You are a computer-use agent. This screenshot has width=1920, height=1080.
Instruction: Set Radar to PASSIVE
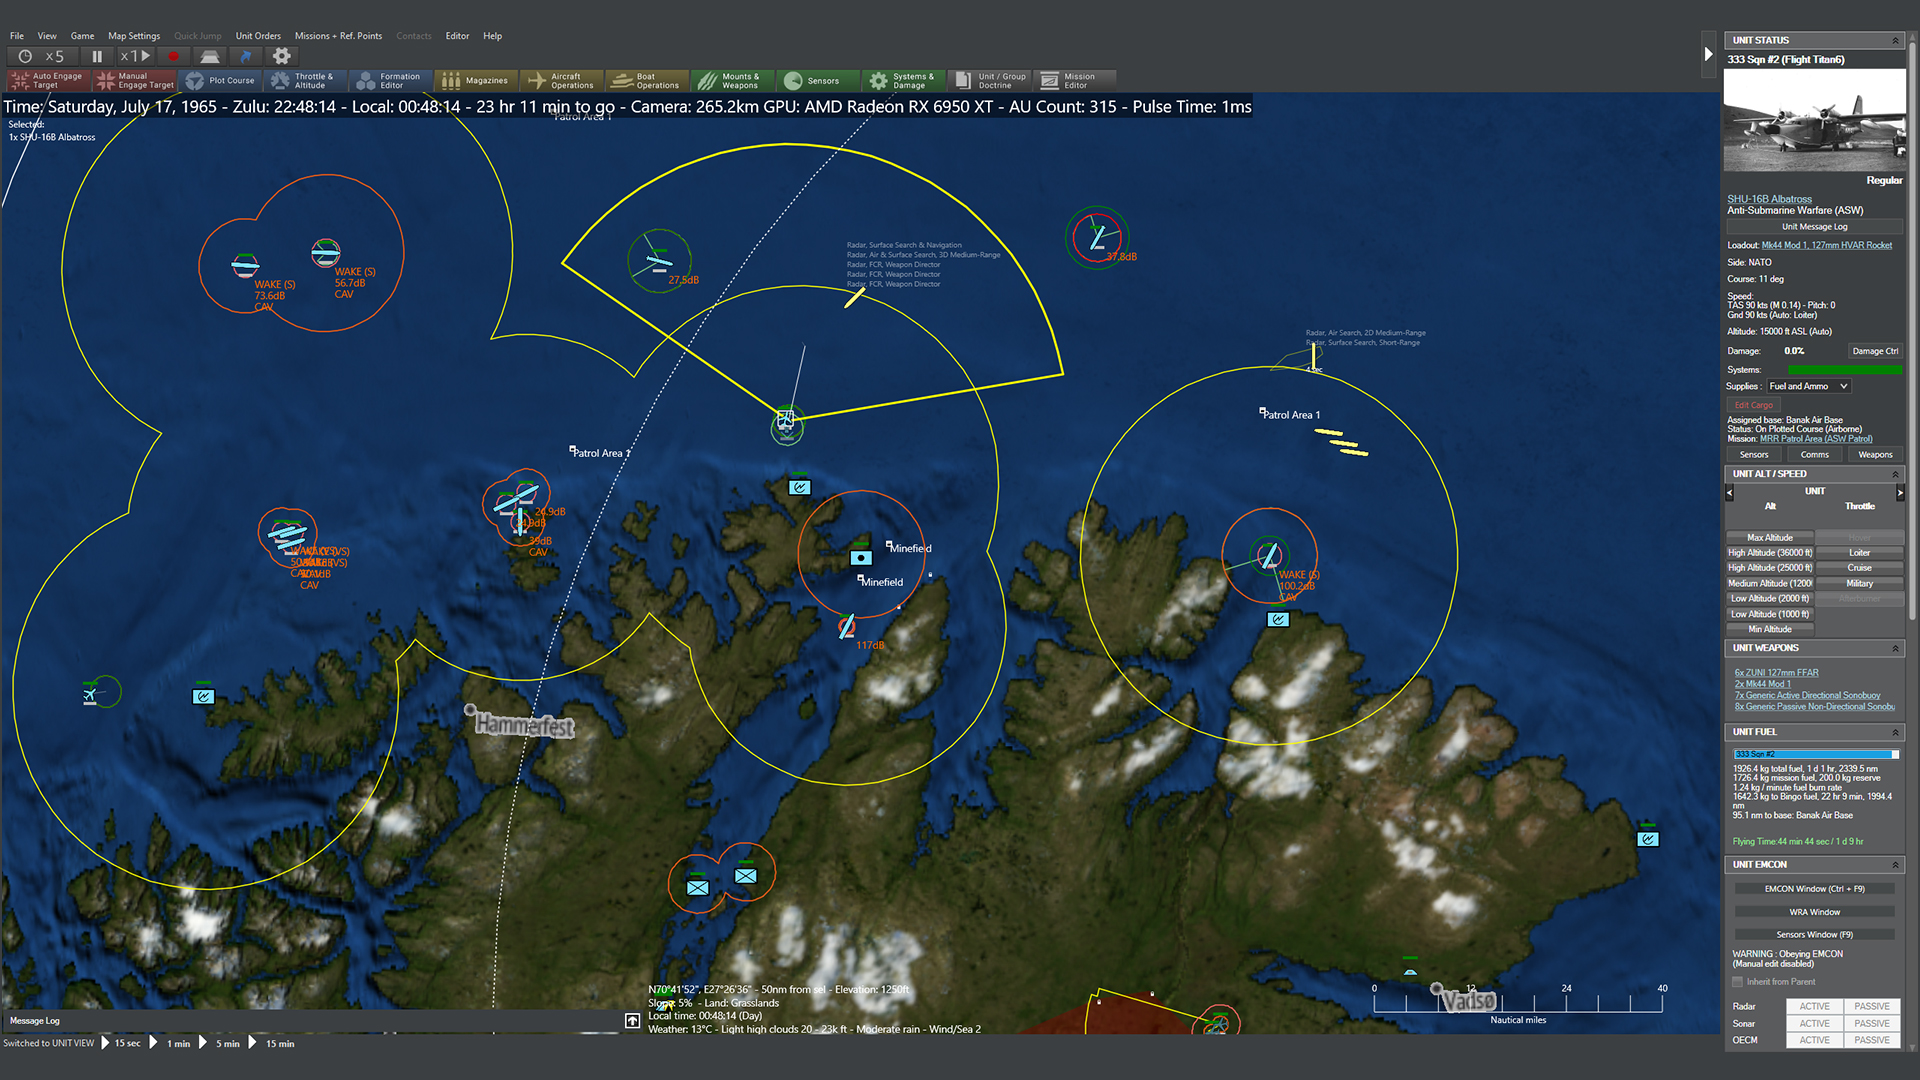[x=1872, y=1007]
